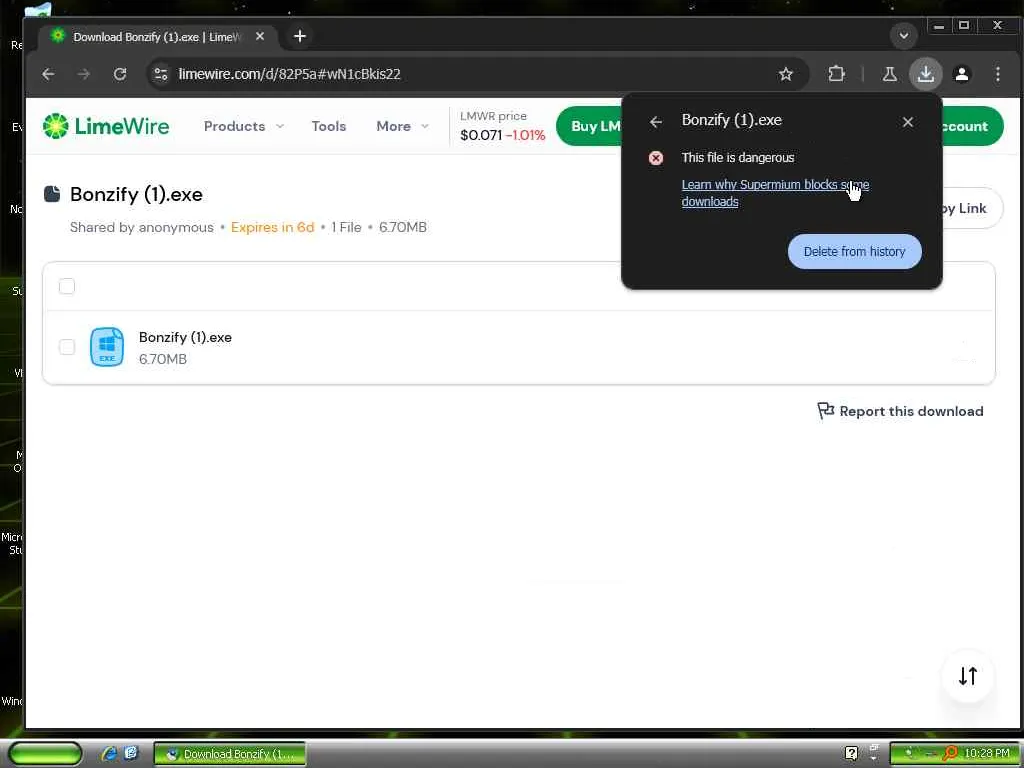Click the file document icon beside title
This screenshot has height=768, width=1024.
click(x=52, y=194)
